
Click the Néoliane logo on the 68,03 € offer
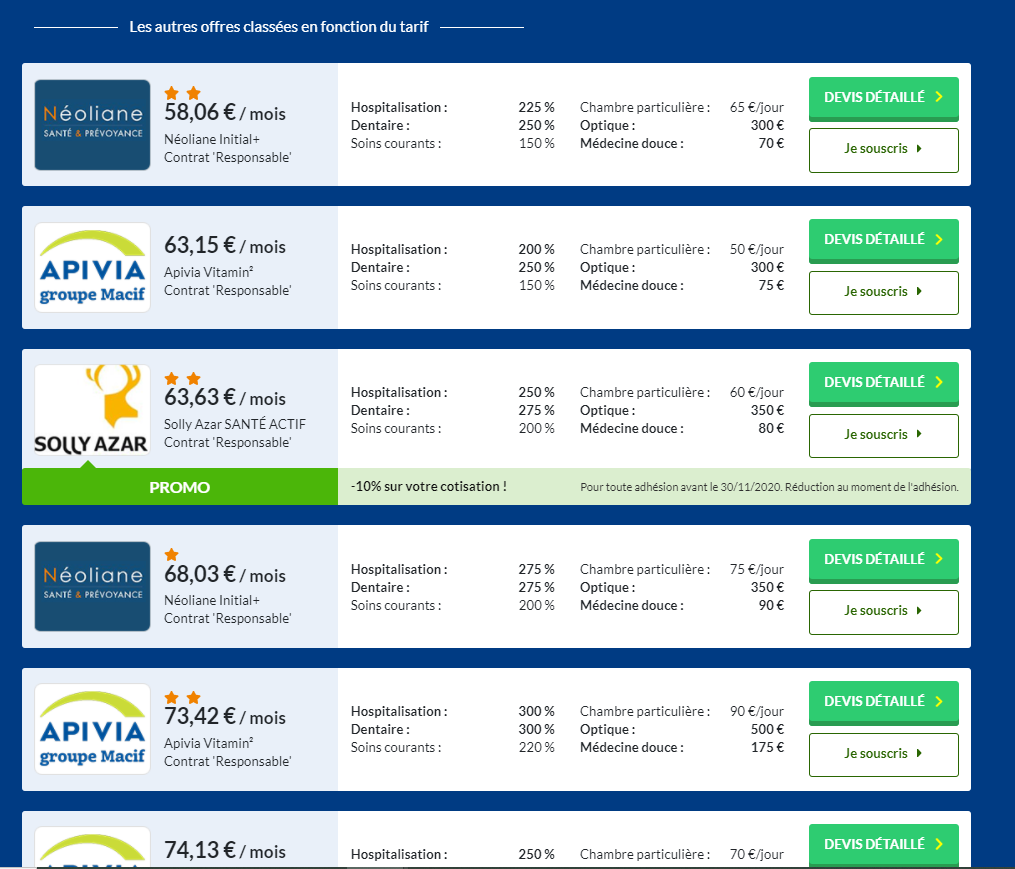tap(92, 586)
